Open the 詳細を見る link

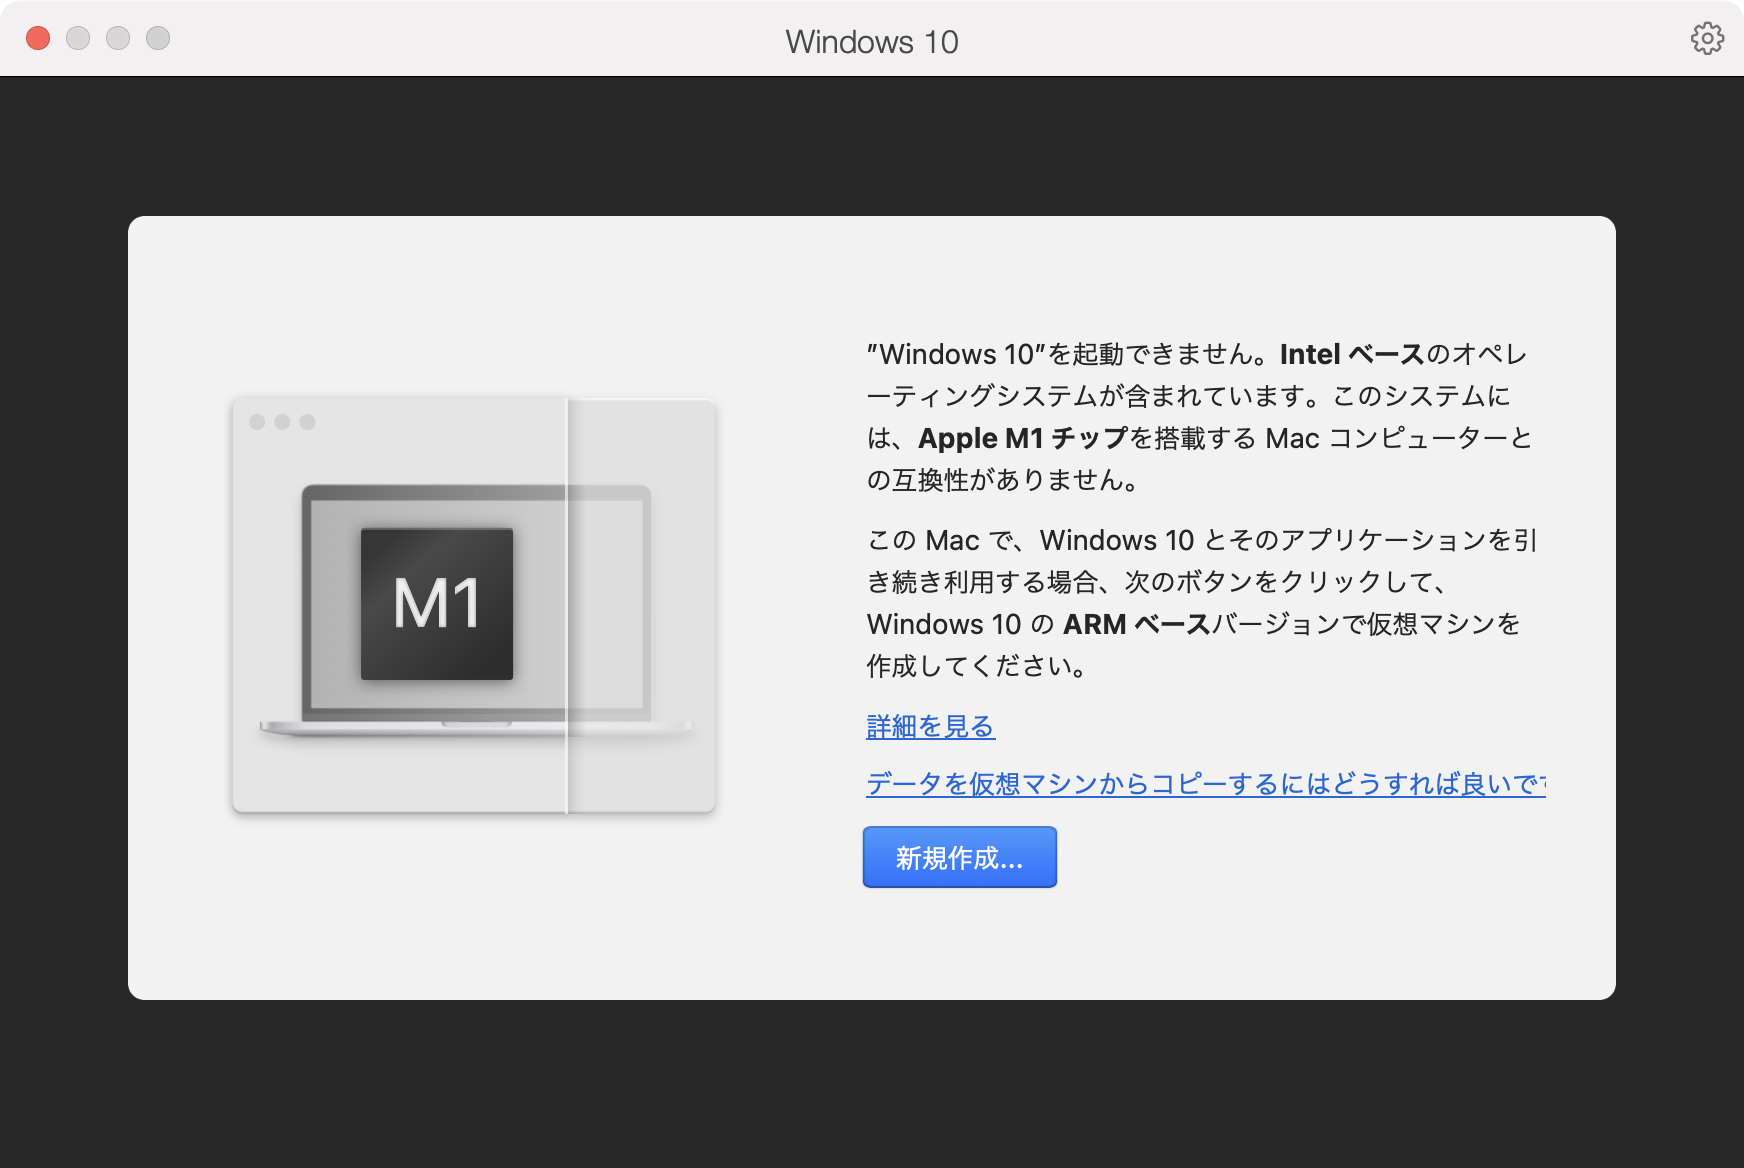930,726
